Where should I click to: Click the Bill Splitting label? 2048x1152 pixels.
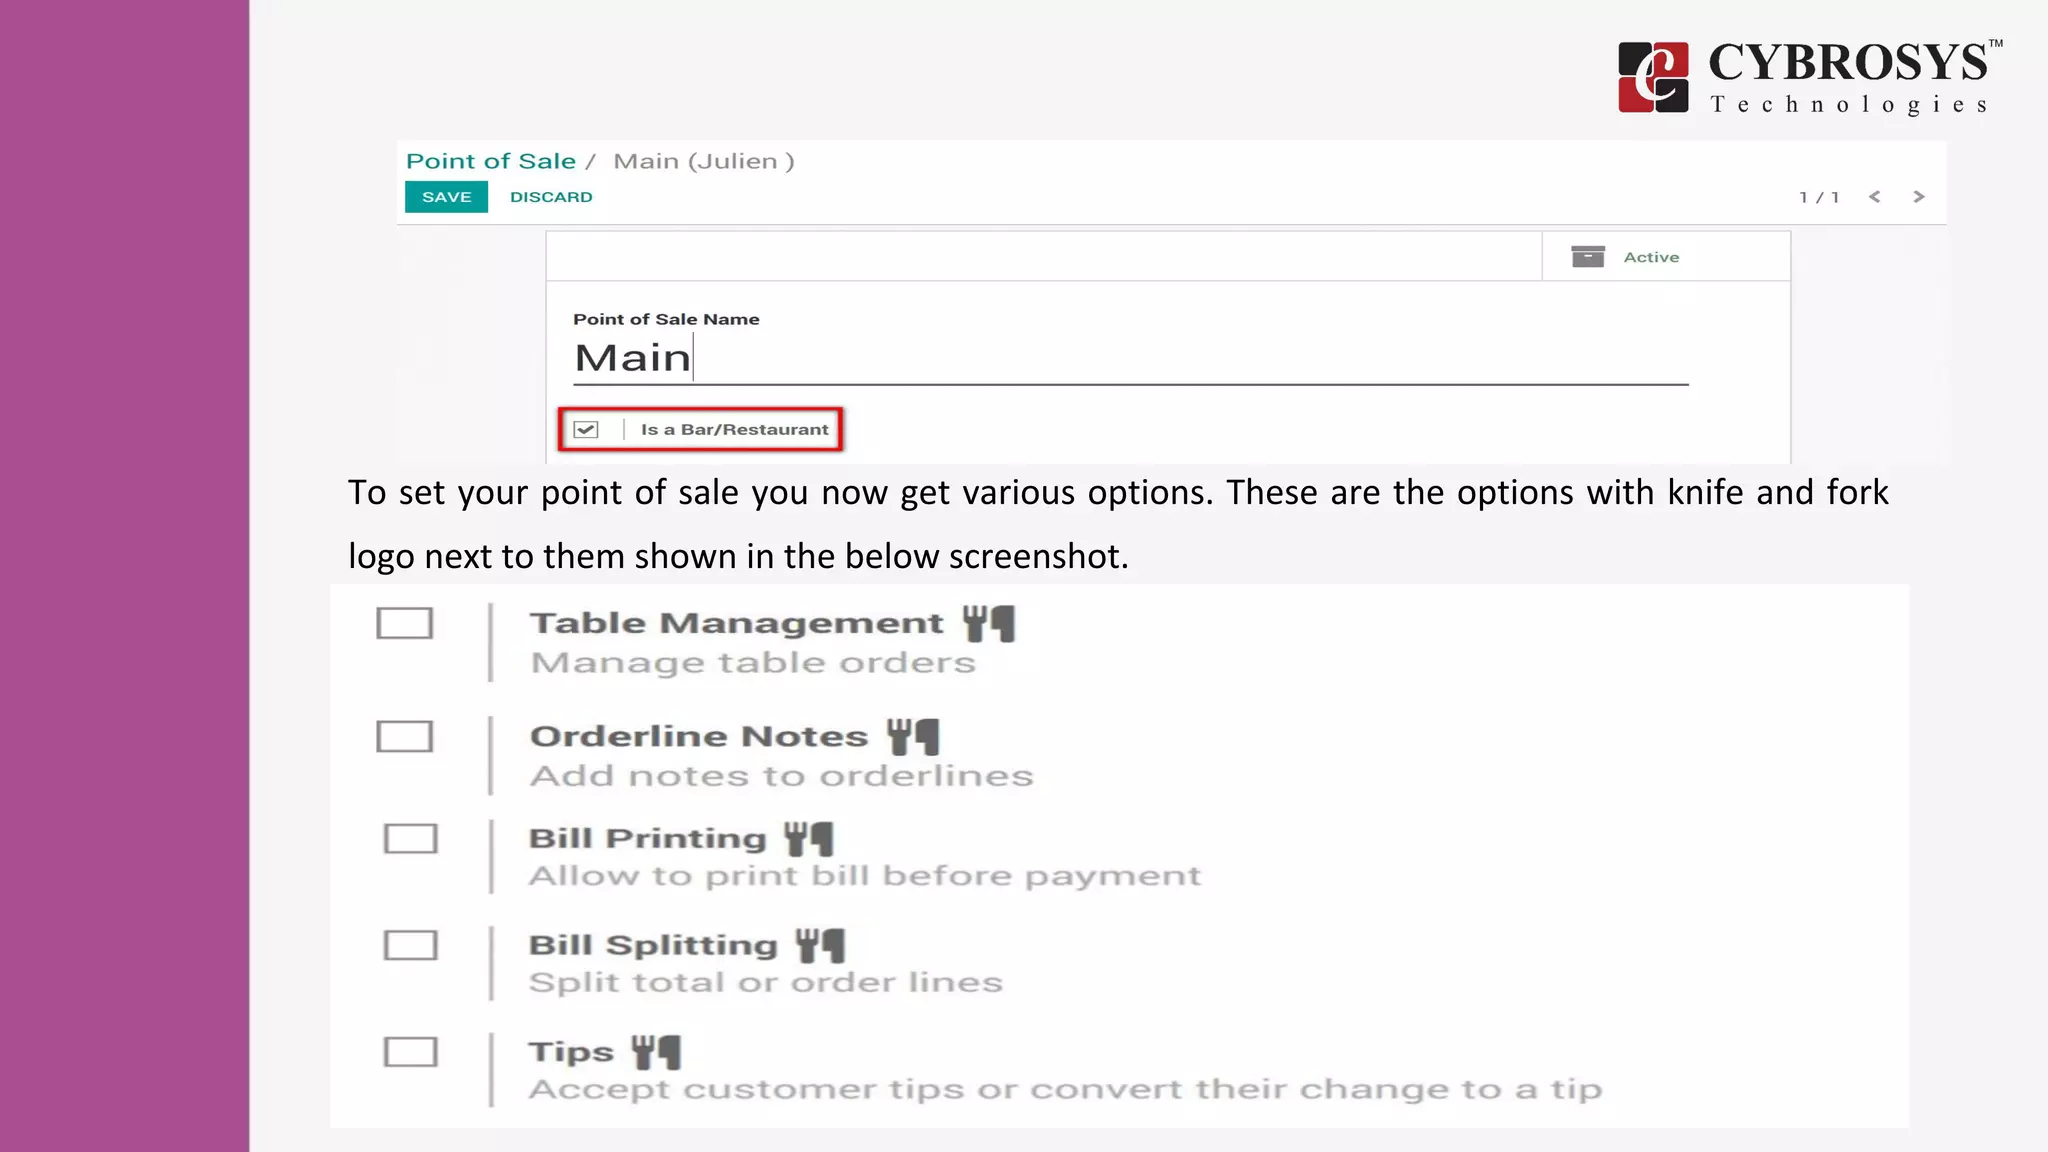click(653, 946)
